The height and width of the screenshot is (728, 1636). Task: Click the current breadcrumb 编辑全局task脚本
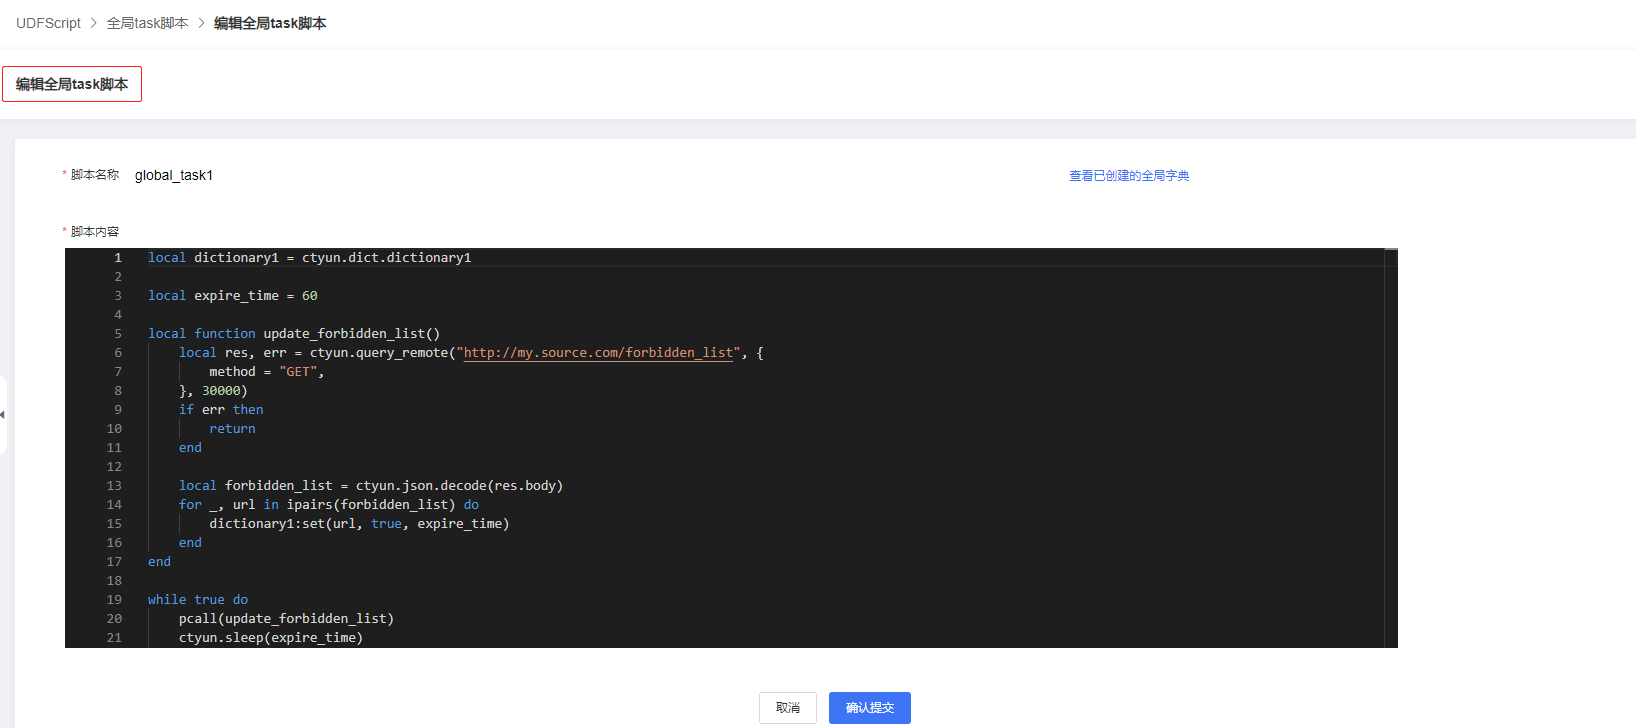pos(270,23)
